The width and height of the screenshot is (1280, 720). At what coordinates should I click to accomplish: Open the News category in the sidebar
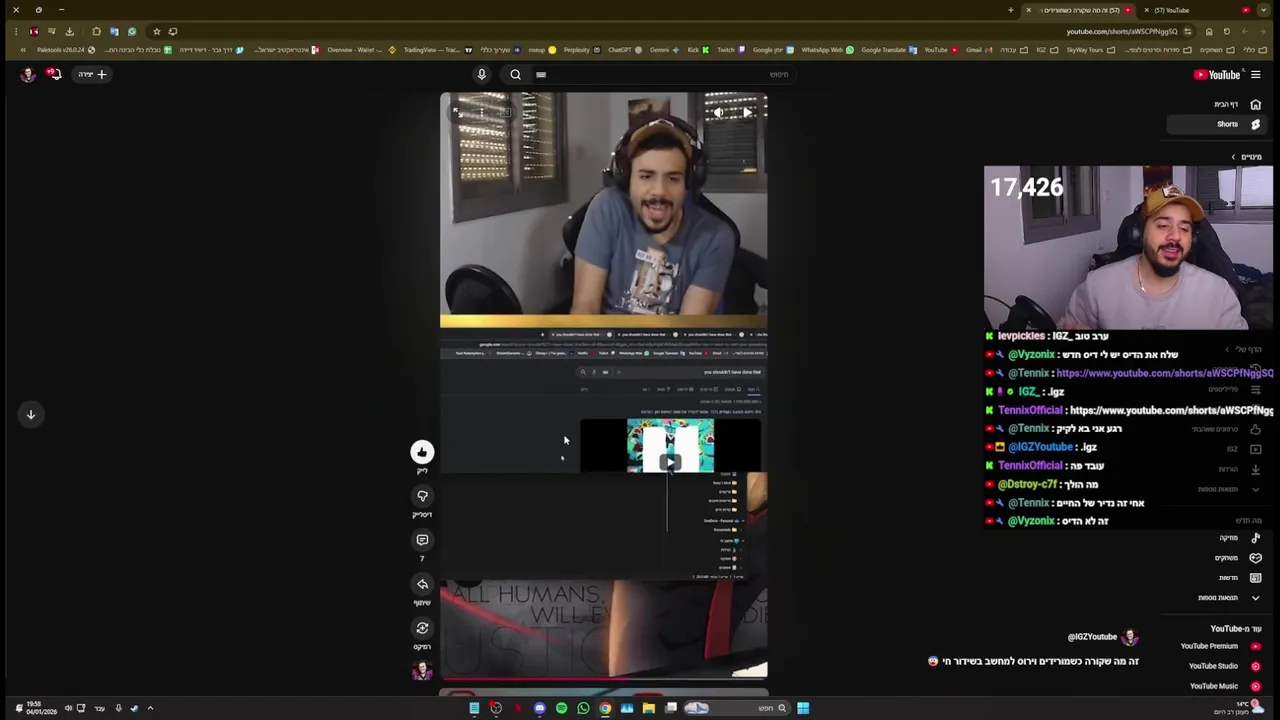(1238, 578)
